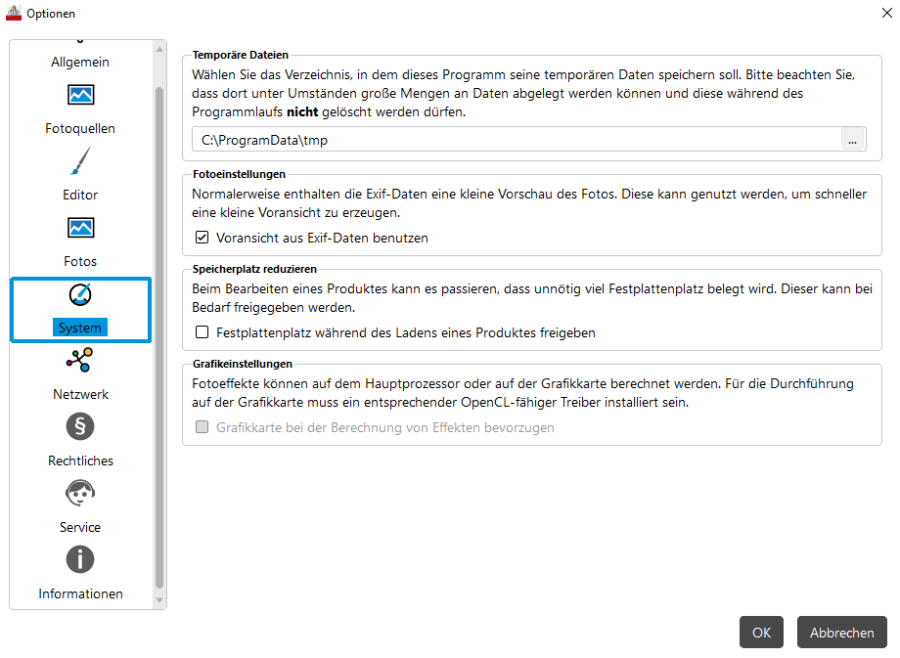Screen dimensions: 900x658
Task: Toggle Grafikkarte bei der Berechnung bevorzugen
Action: pyautogui.click(x=202, y=427)
